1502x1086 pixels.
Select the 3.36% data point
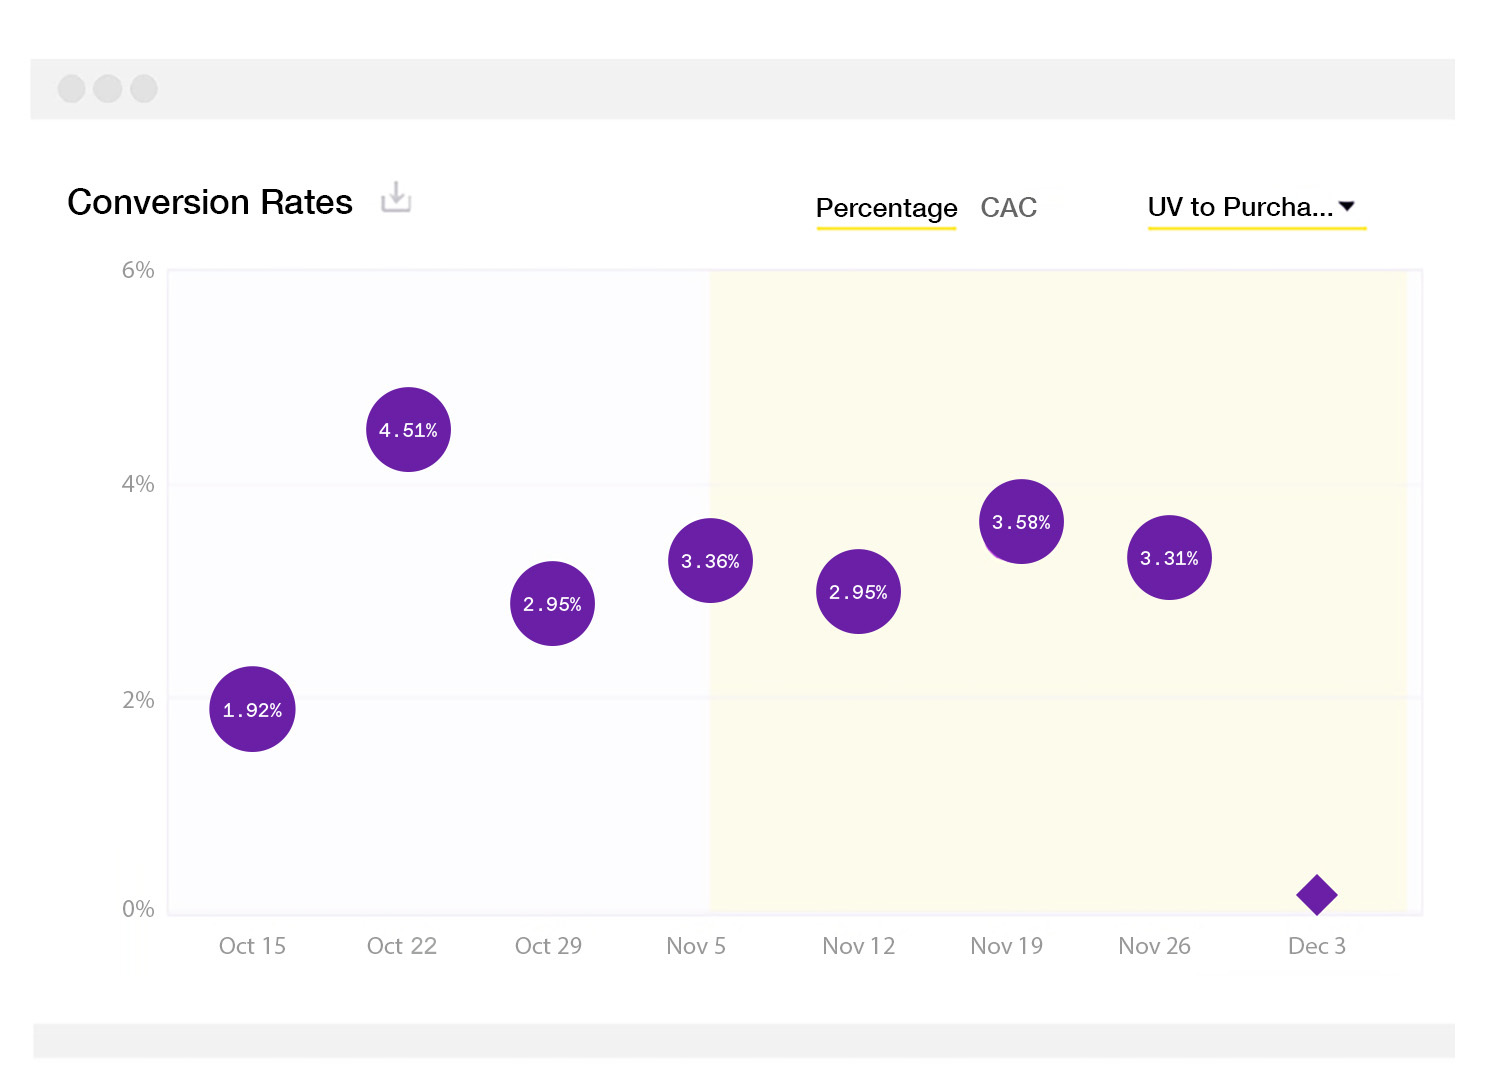710,561
